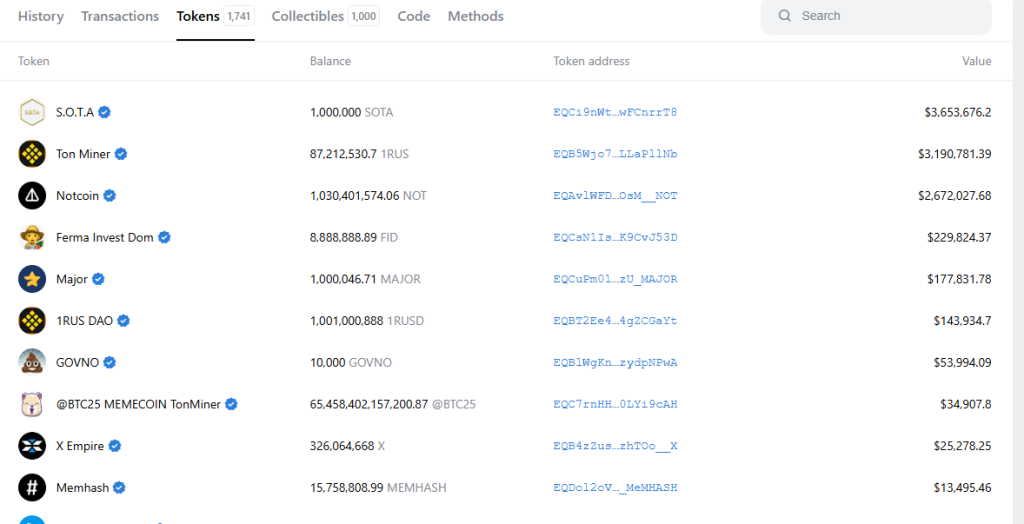Image resolution: width=1024 pixels, height=524 pixels.
Task: Click the 1RUS DAO token logo
Action: tap(32, 321)
